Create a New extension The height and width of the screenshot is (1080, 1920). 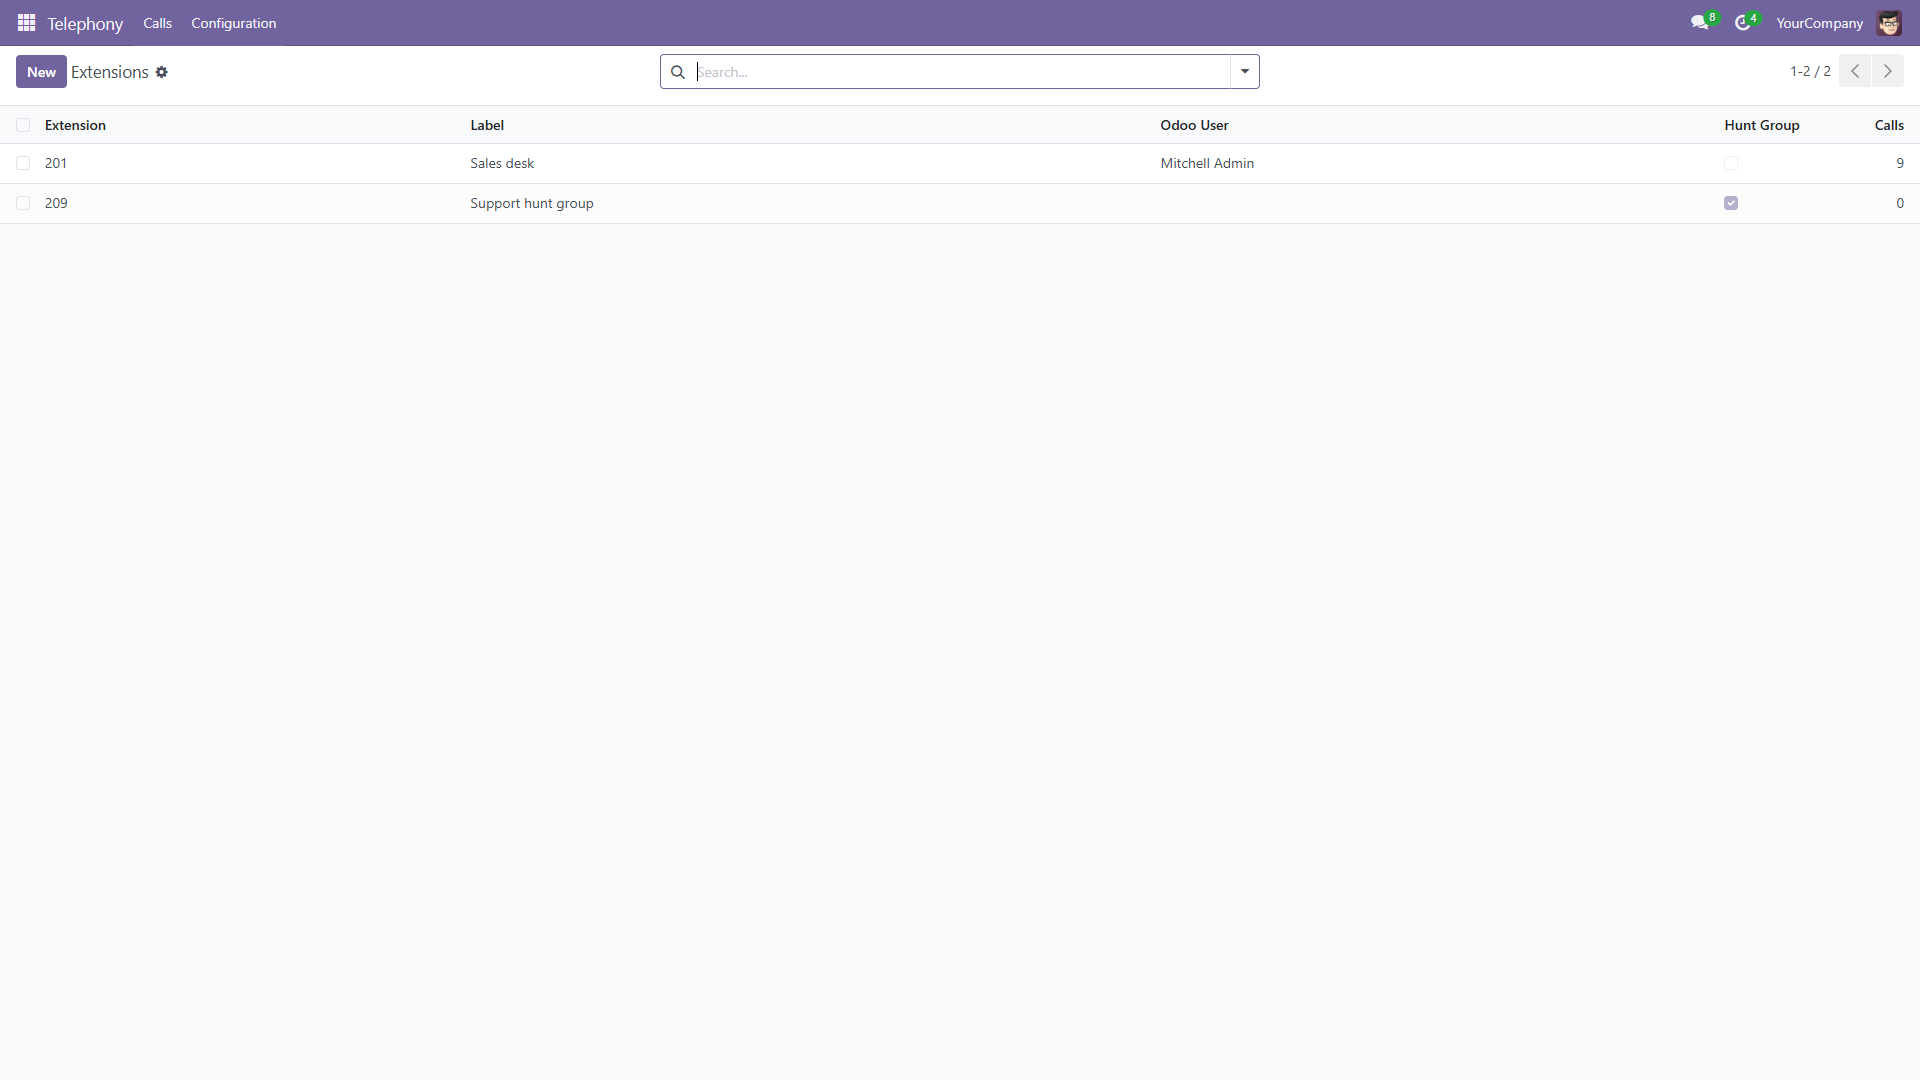click(x=41, y=72)
